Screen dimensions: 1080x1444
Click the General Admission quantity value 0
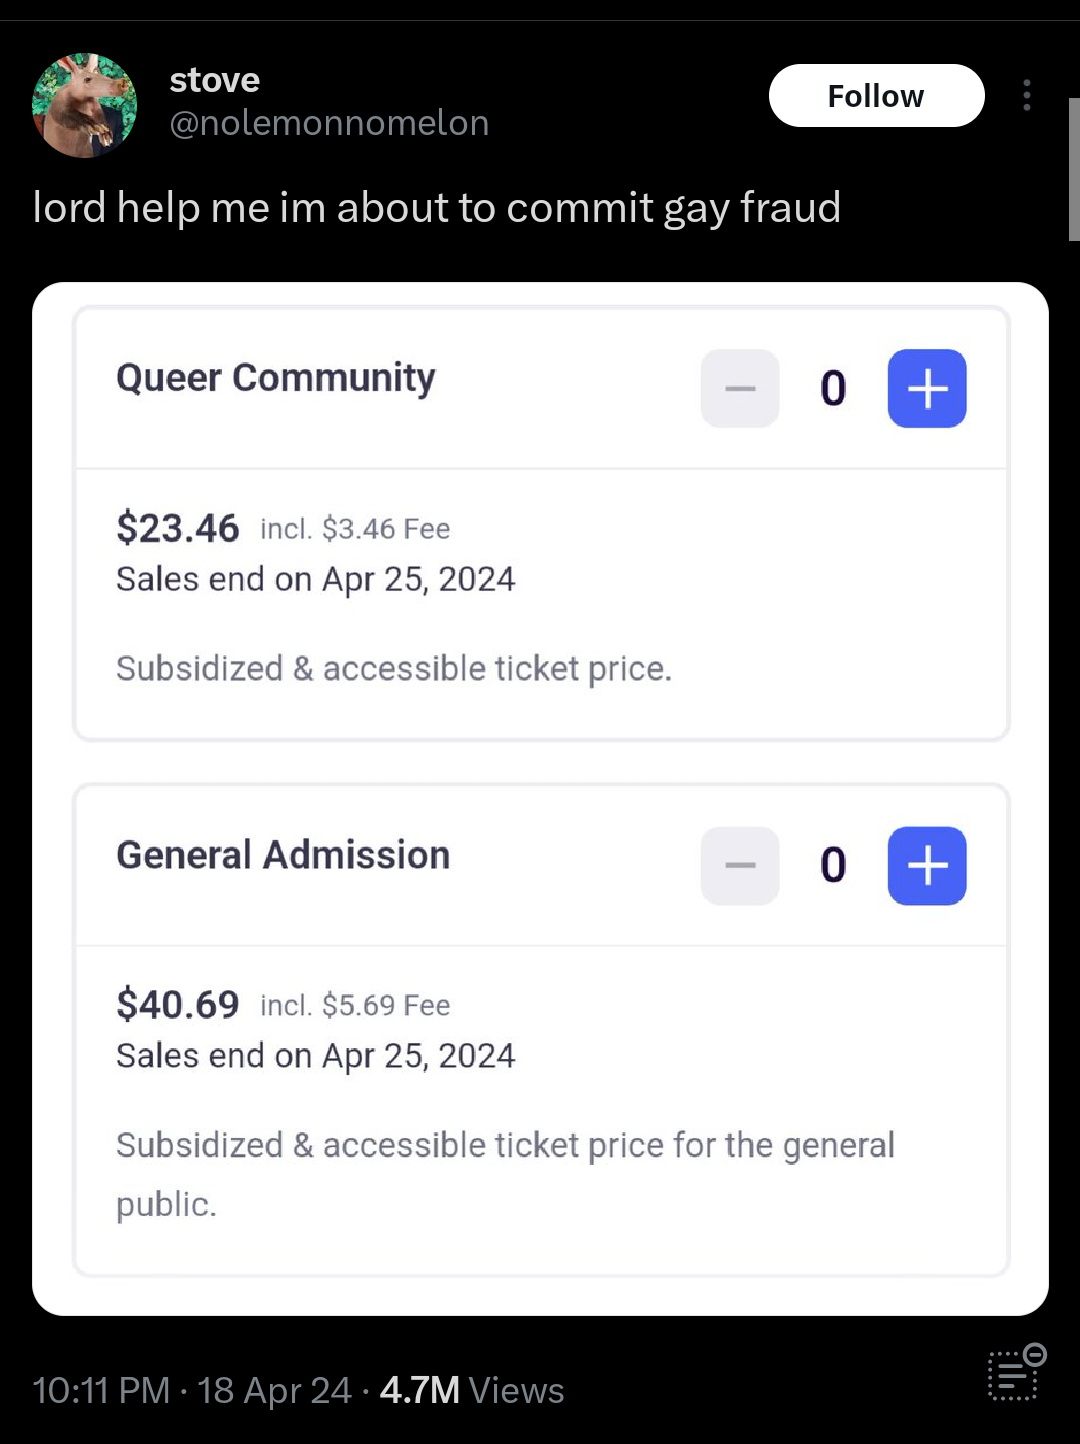click(833, 865)
